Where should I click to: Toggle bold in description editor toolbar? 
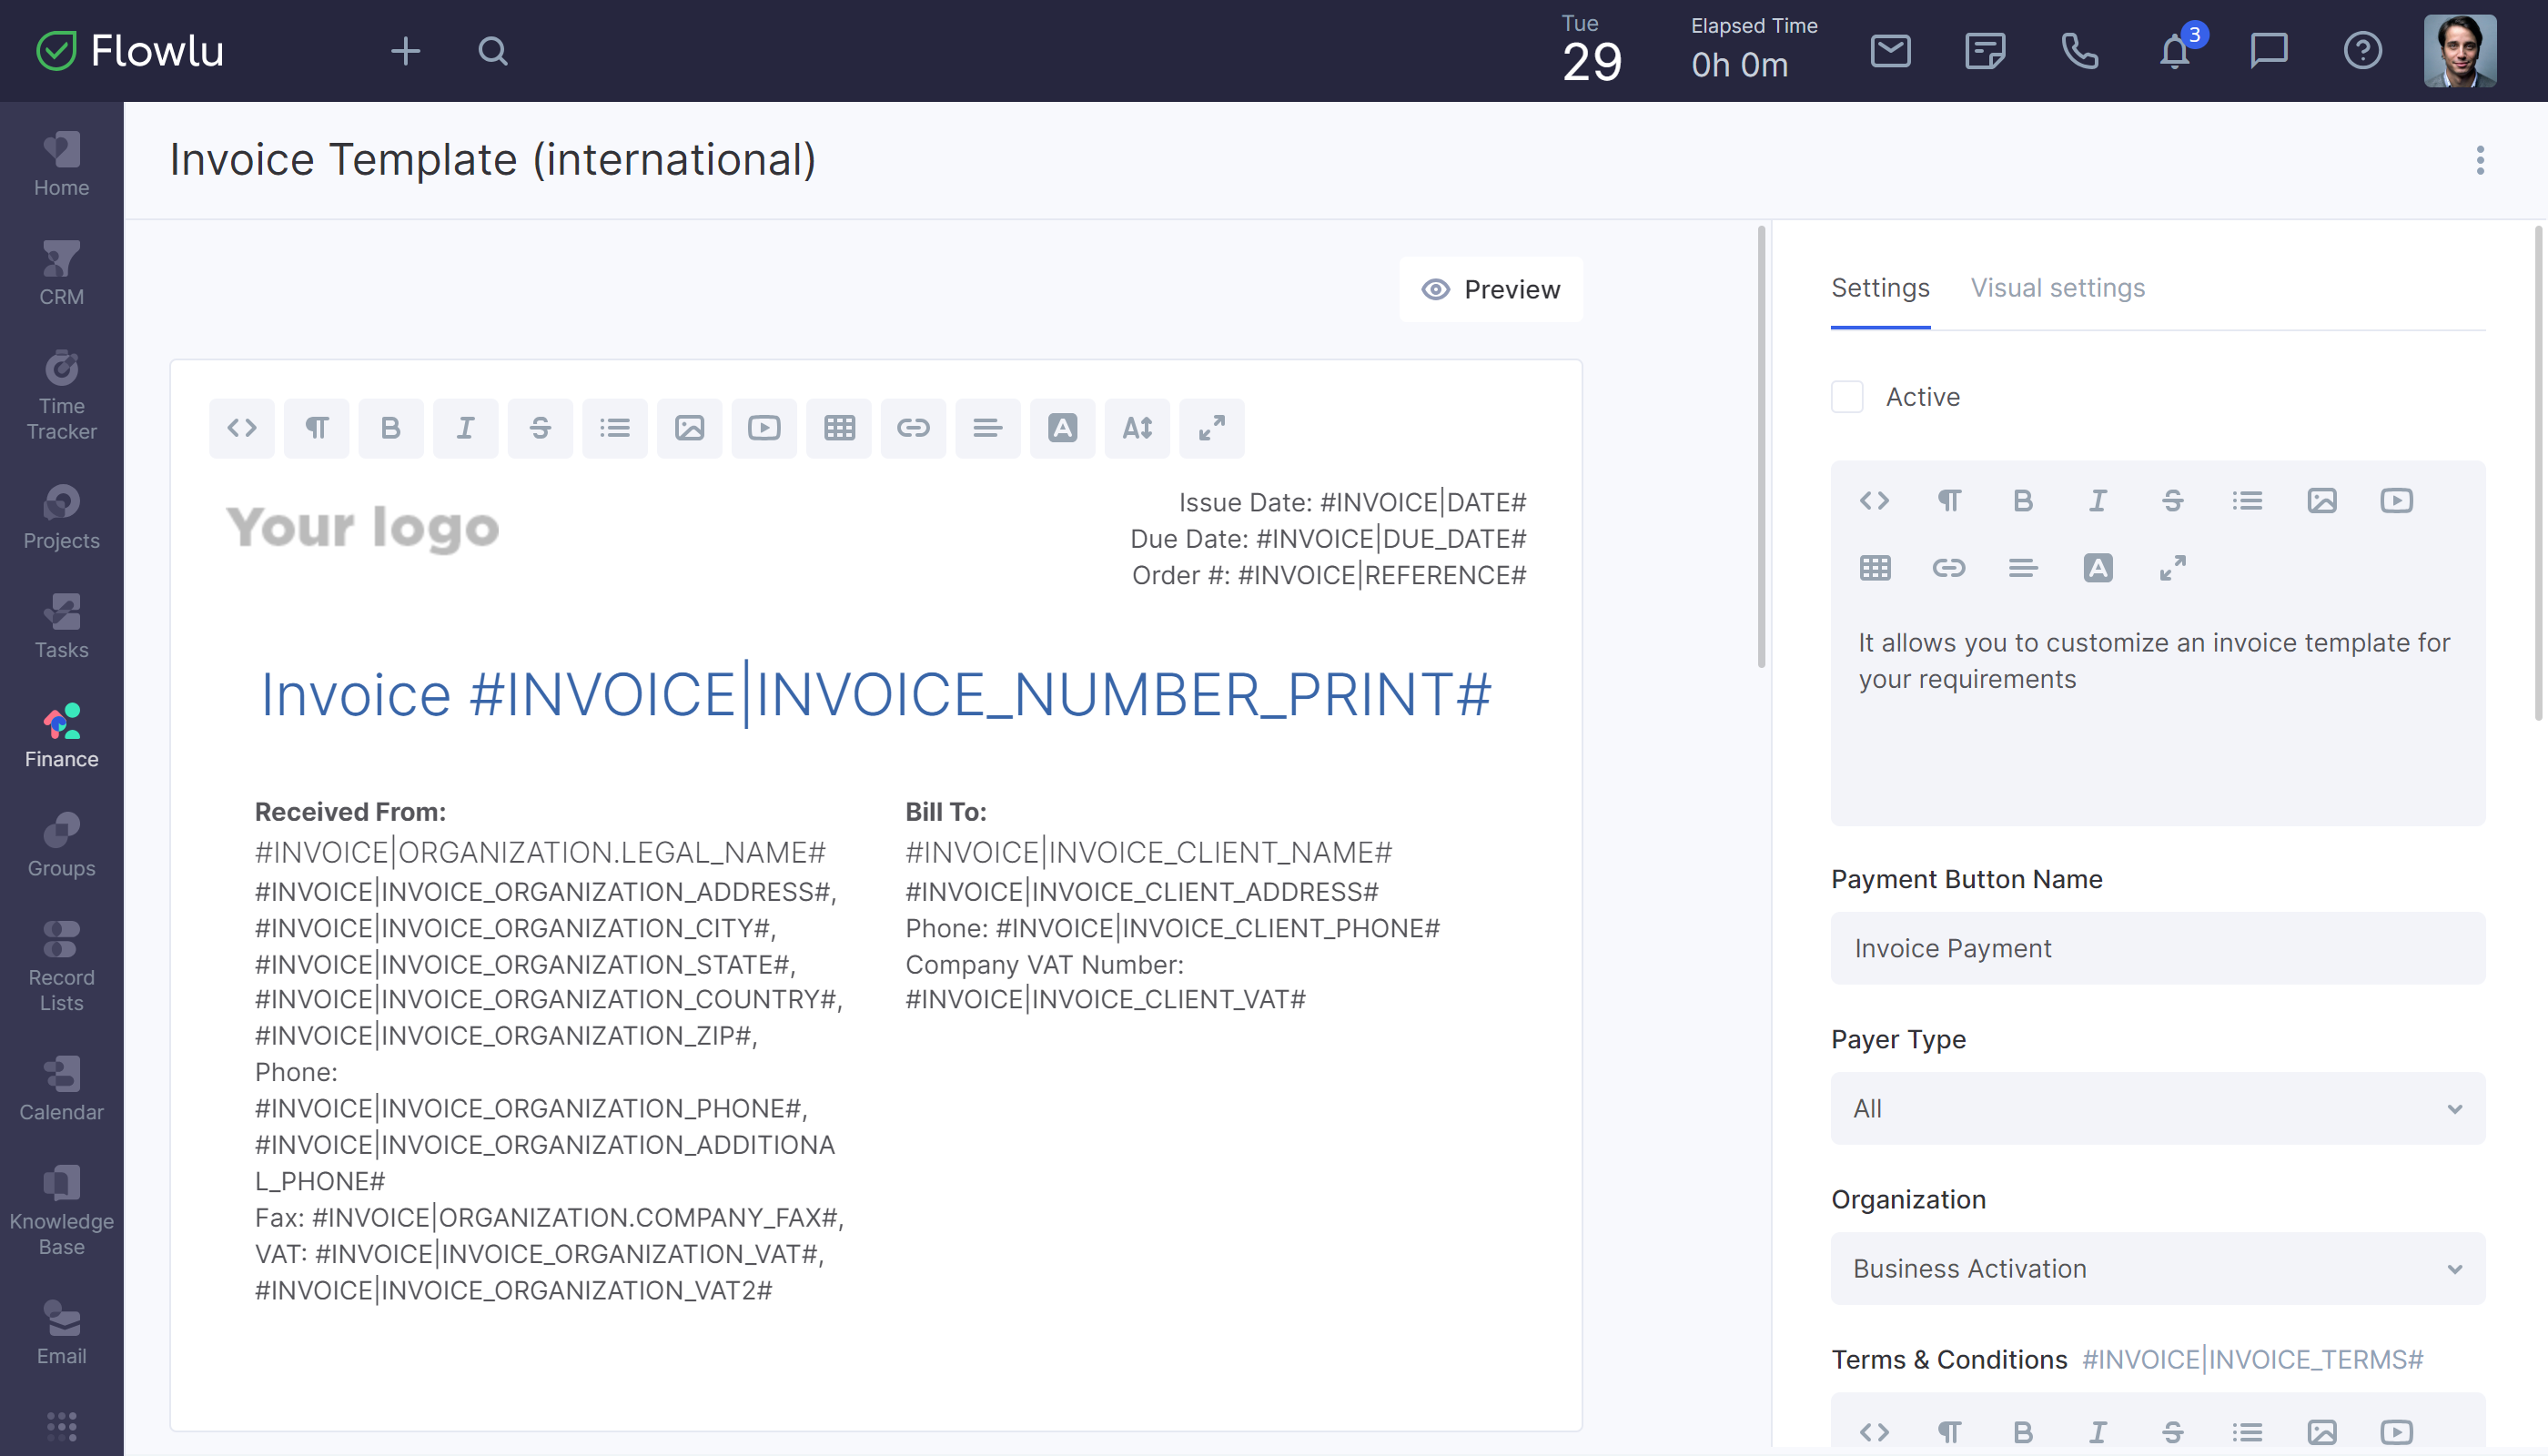(x=2023, y=500)
